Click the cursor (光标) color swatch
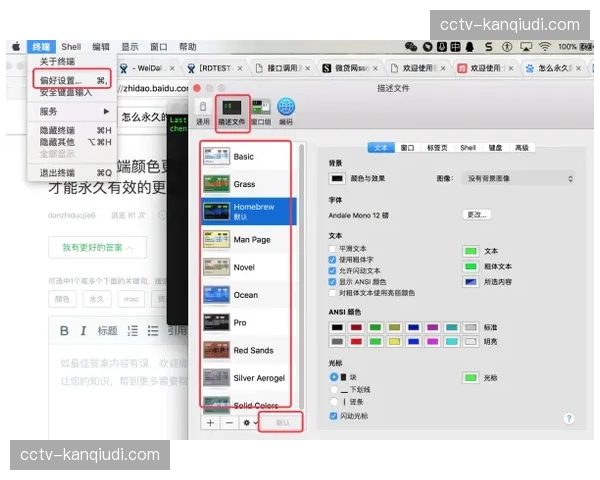The width and height of the screenshot is (600, 480). point(471,378)
